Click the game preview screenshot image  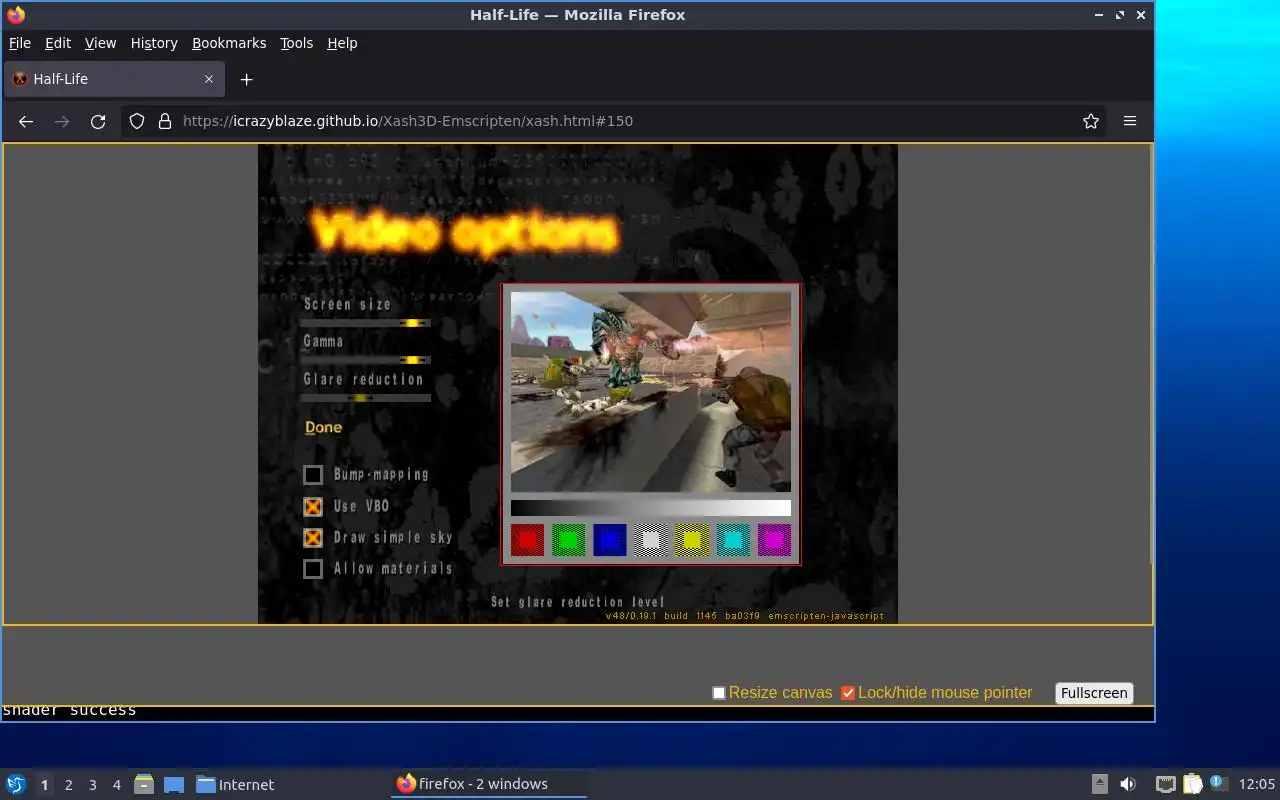651,391
